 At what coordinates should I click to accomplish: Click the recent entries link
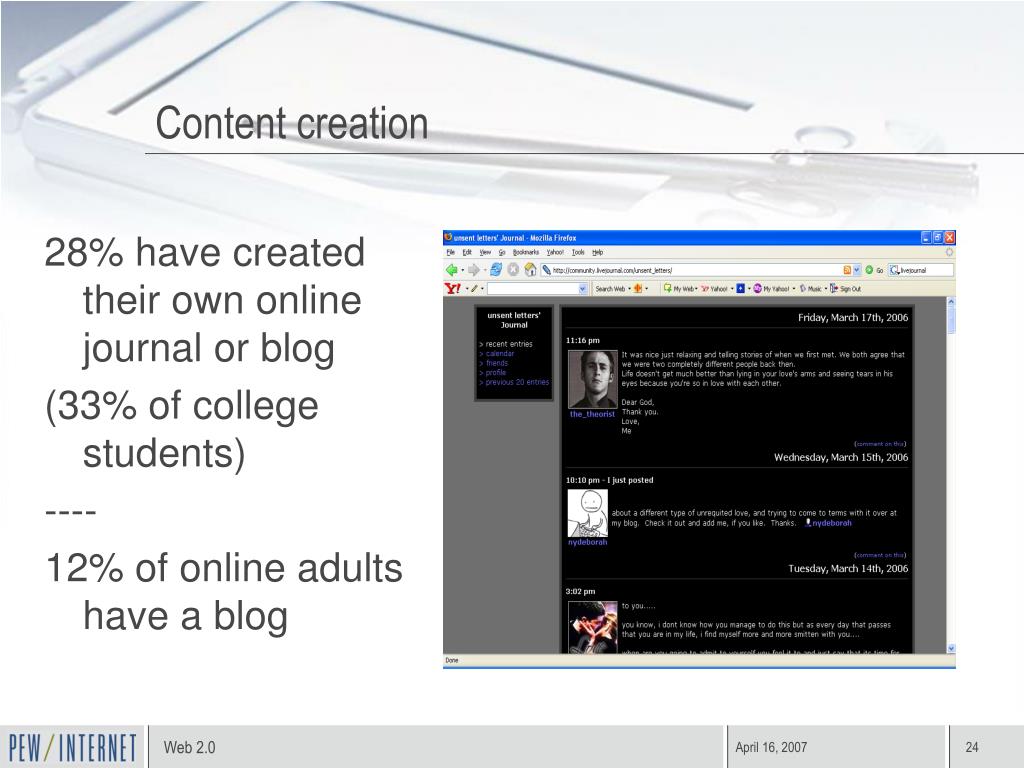click(509, 344)
